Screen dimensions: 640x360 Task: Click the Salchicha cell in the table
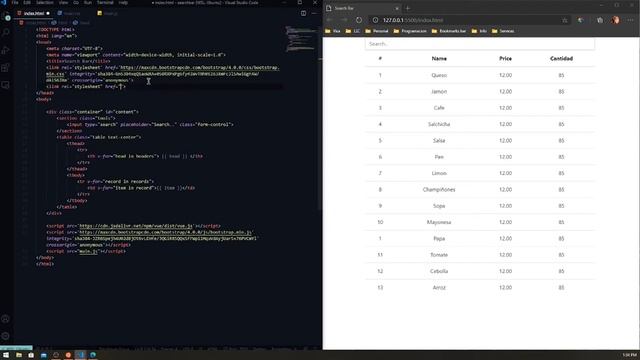(x=439, y=124)
